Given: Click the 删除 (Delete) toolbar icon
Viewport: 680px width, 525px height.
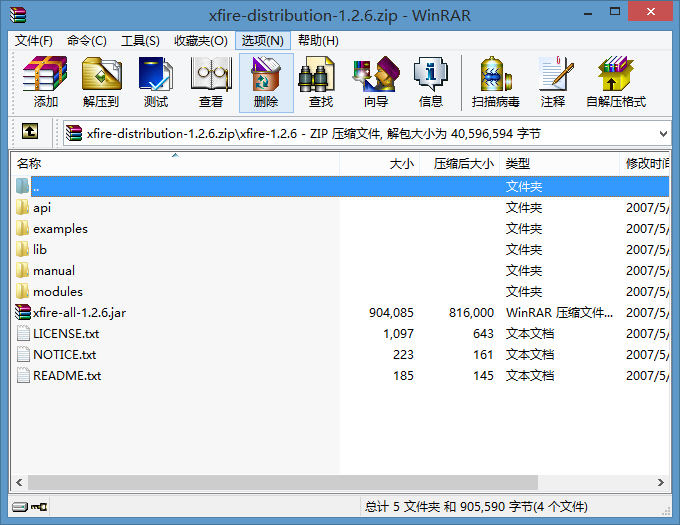Looking at the screenshot, I should [266, 82].
